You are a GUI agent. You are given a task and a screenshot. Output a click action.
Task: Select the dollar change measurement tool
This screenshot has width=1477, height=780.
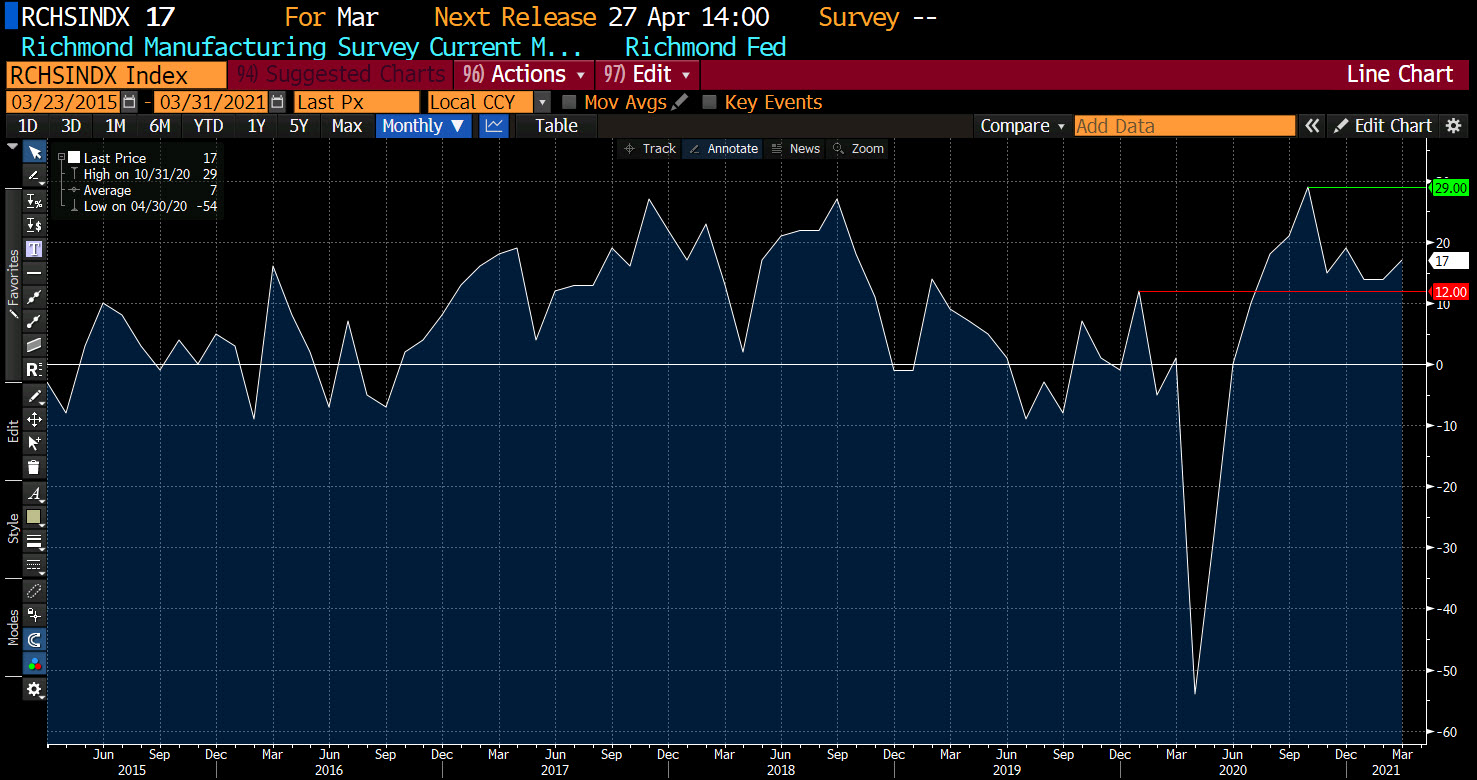point(34,224)
